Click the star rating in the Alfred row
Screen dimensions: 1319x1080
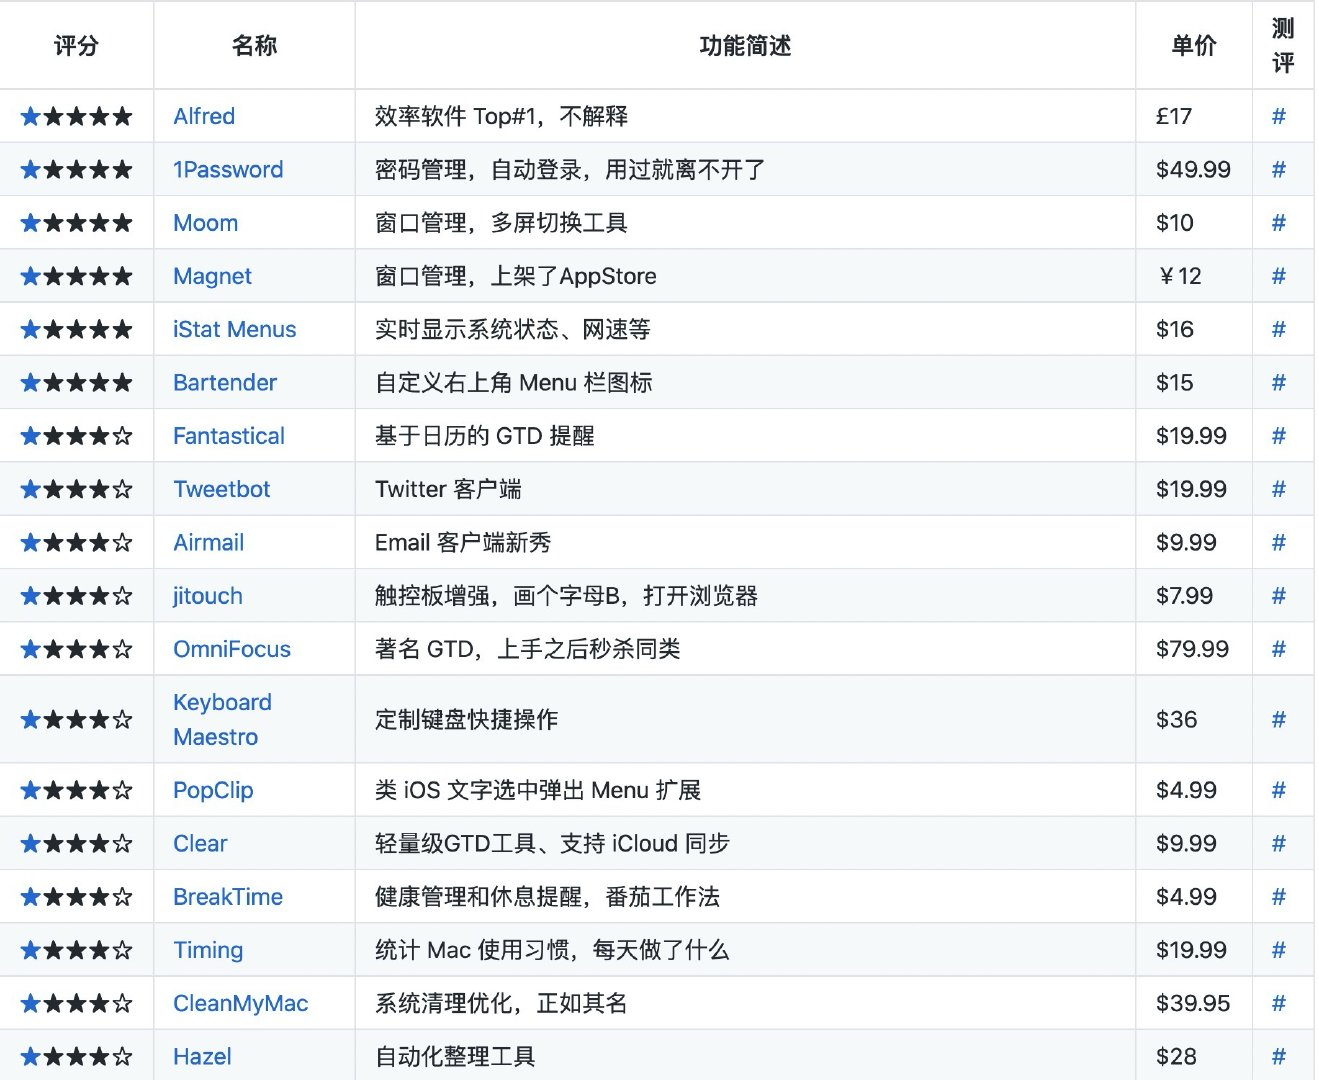77,116
